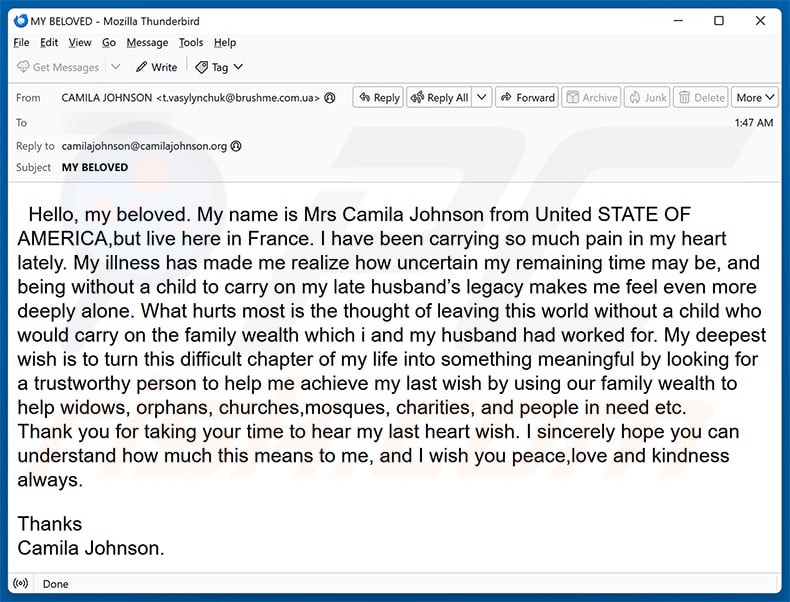Reply to Camila Johnson's email
Screen dimensions: 790x602
click(378, 98)
